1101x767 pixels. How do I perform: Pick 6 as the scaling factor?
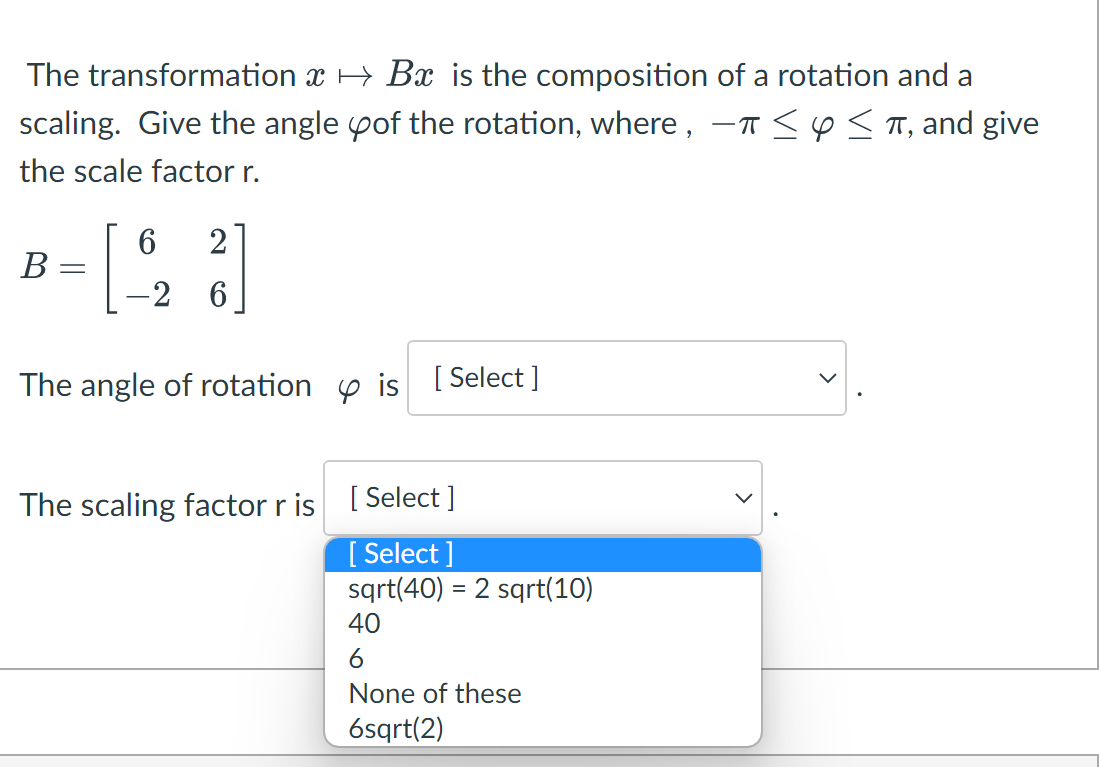356,658
